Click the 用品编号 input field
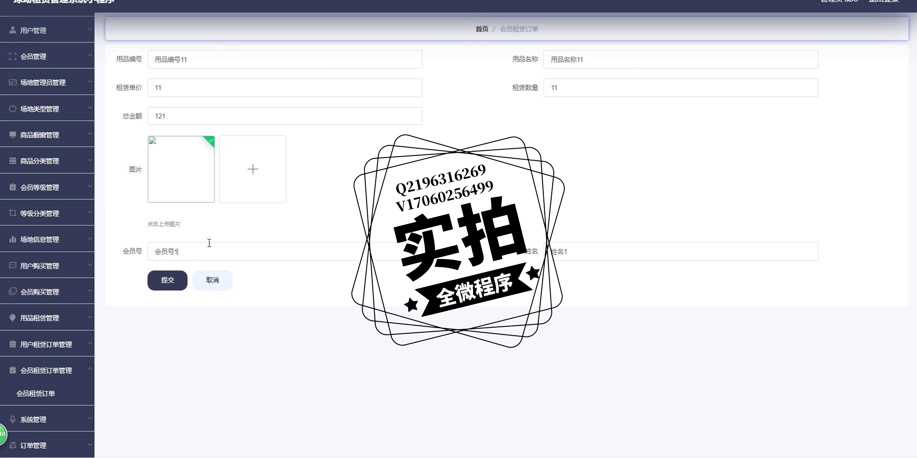This screenshot has height=458, width=917. click(284, 60)
